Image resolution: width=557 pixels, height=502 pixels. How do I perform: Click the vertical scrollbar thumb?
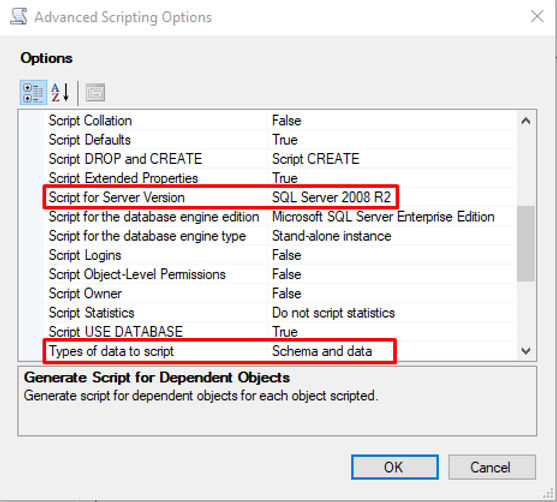point(526,244)
